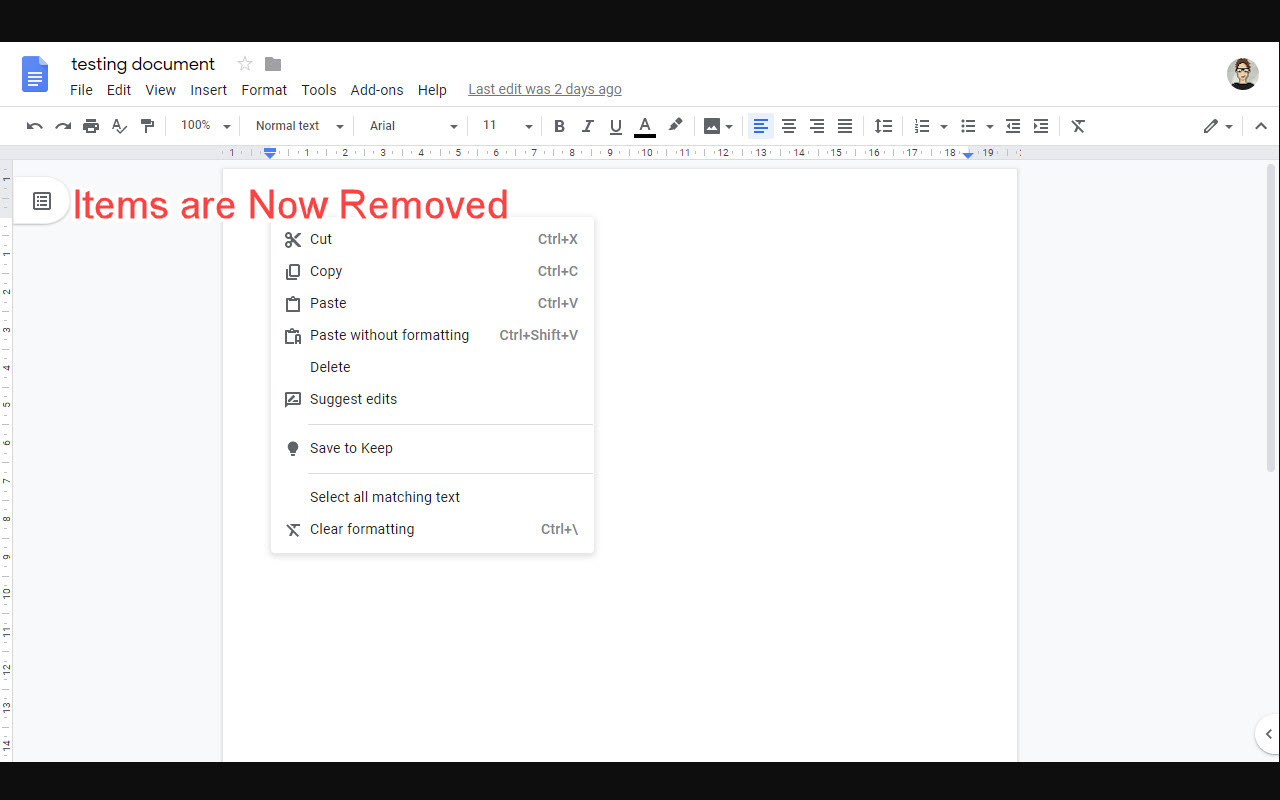Decrease indent icon

1013,126
